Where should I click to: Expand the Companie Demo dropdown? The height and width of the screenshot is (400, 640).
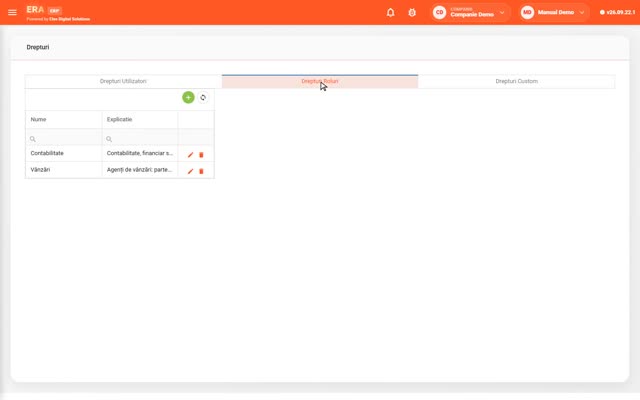coord(502,13)
